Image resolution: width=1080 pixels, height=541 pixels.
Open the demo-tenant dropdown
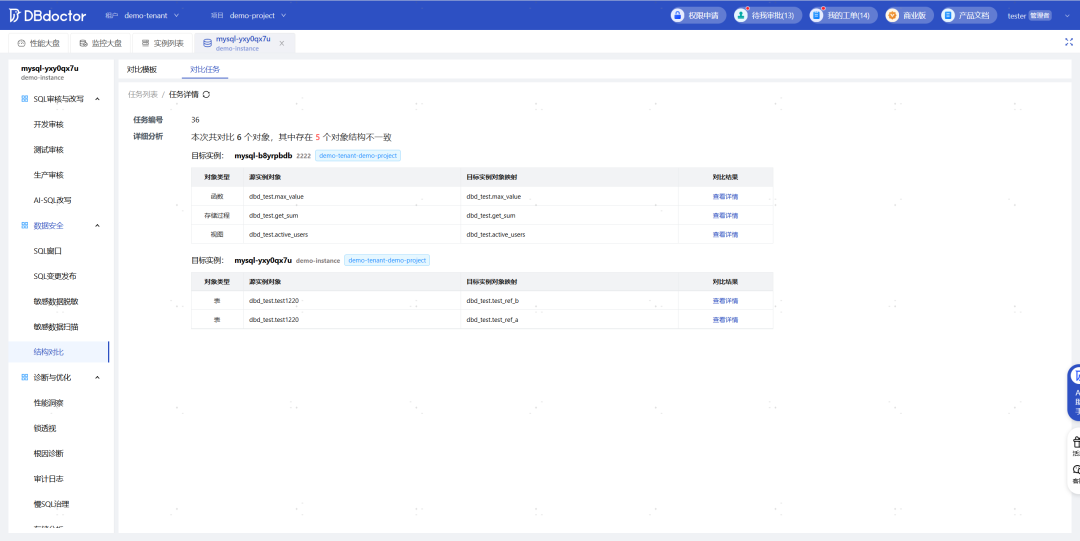[152, 15]
